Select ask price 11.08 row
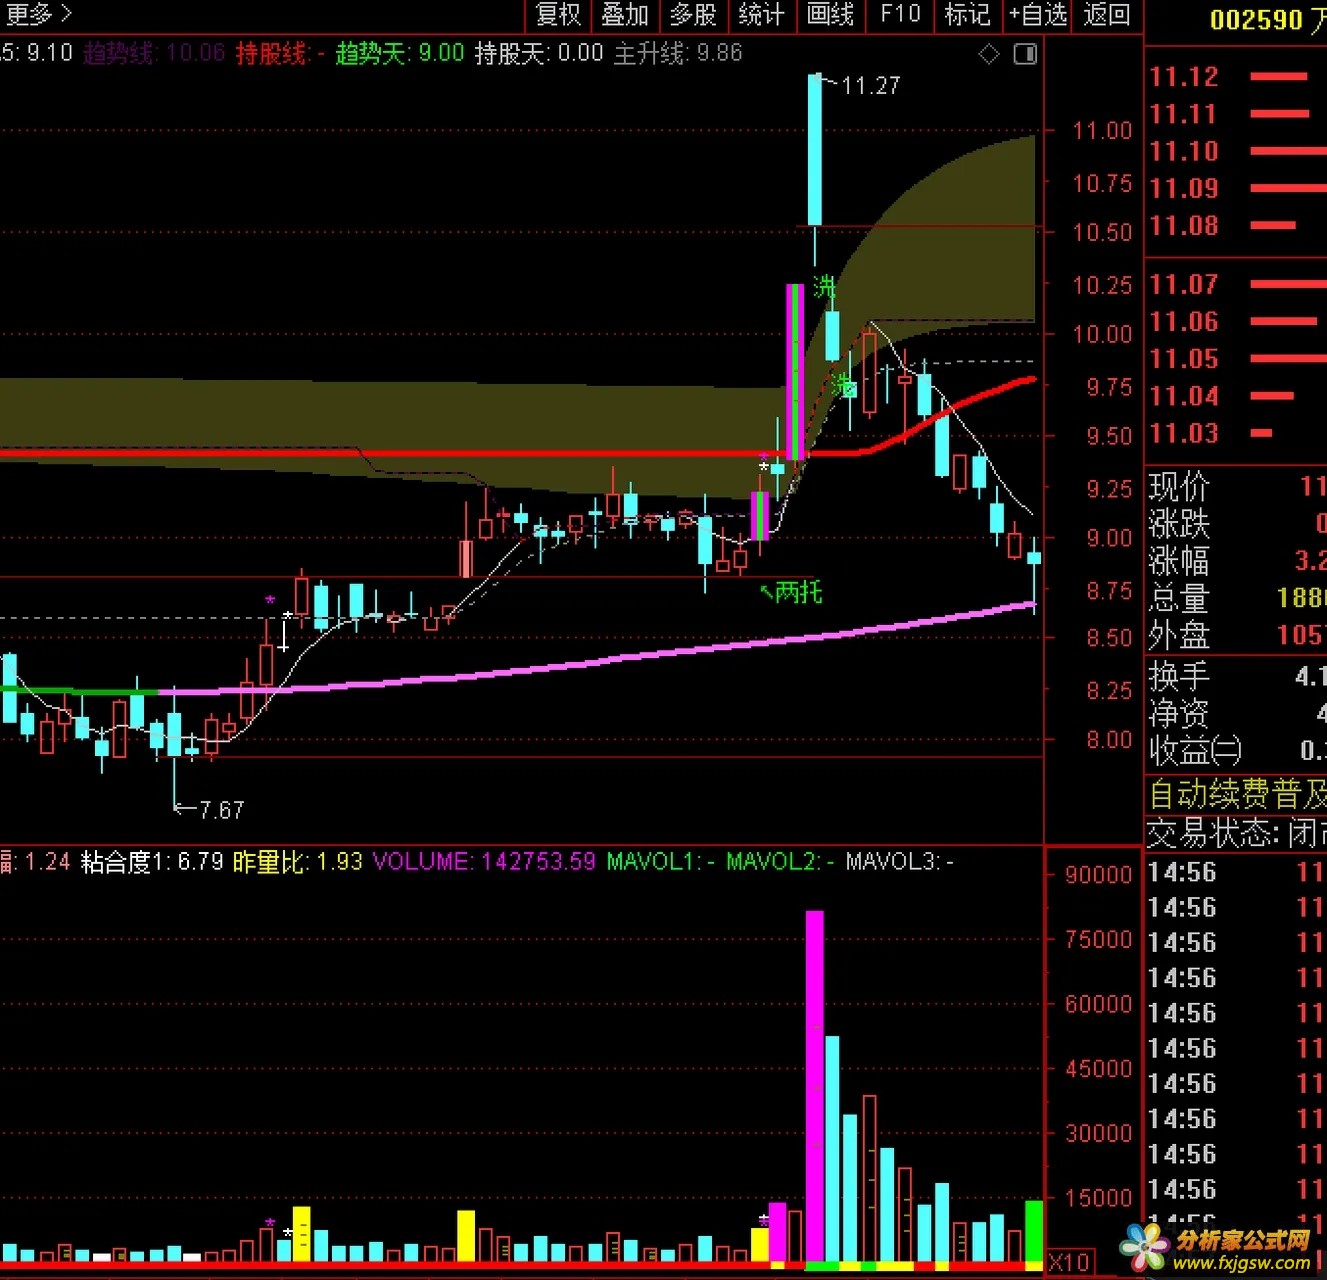This screenshot has width=1327, height=1280. coord(1236,225)
